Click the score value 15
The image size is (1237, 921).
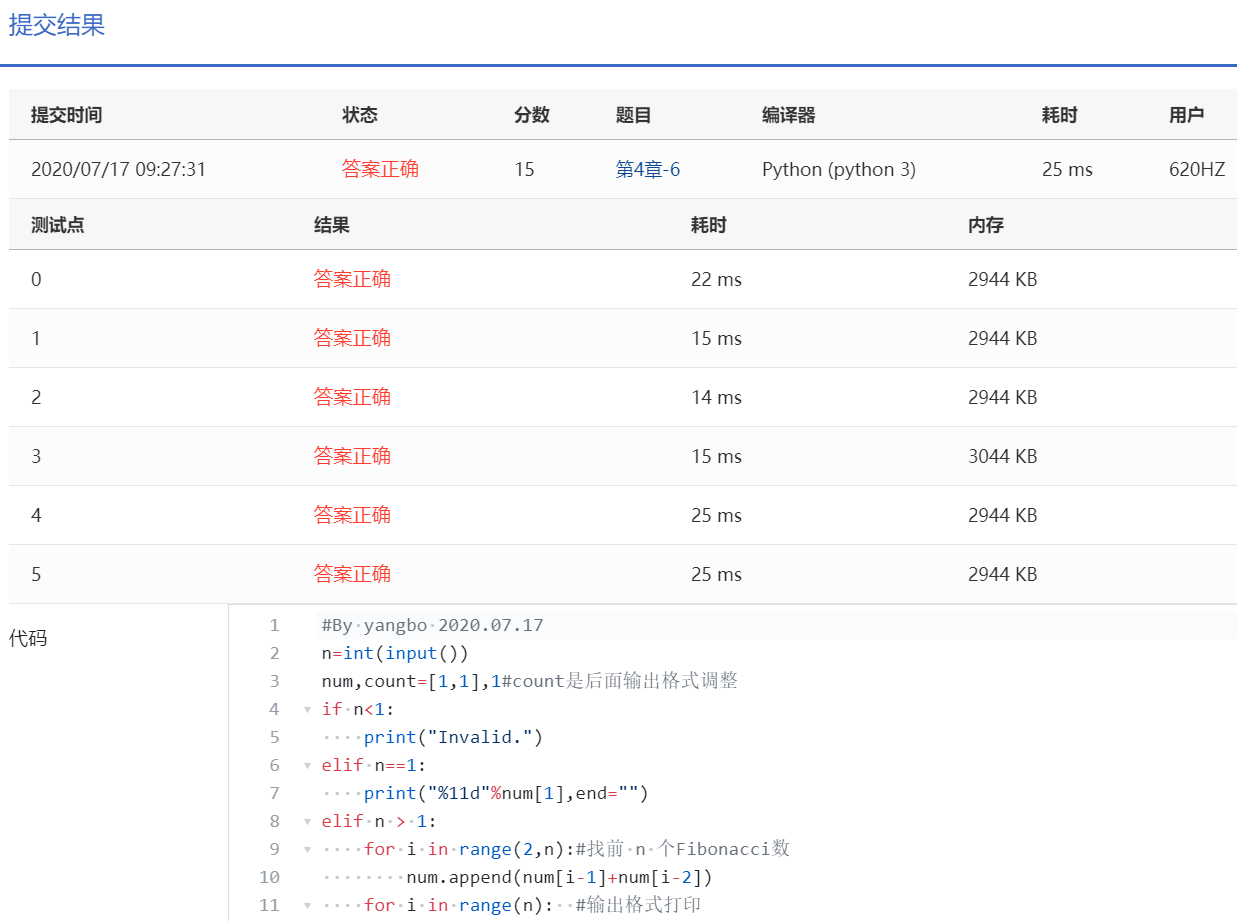click(524, 169)
